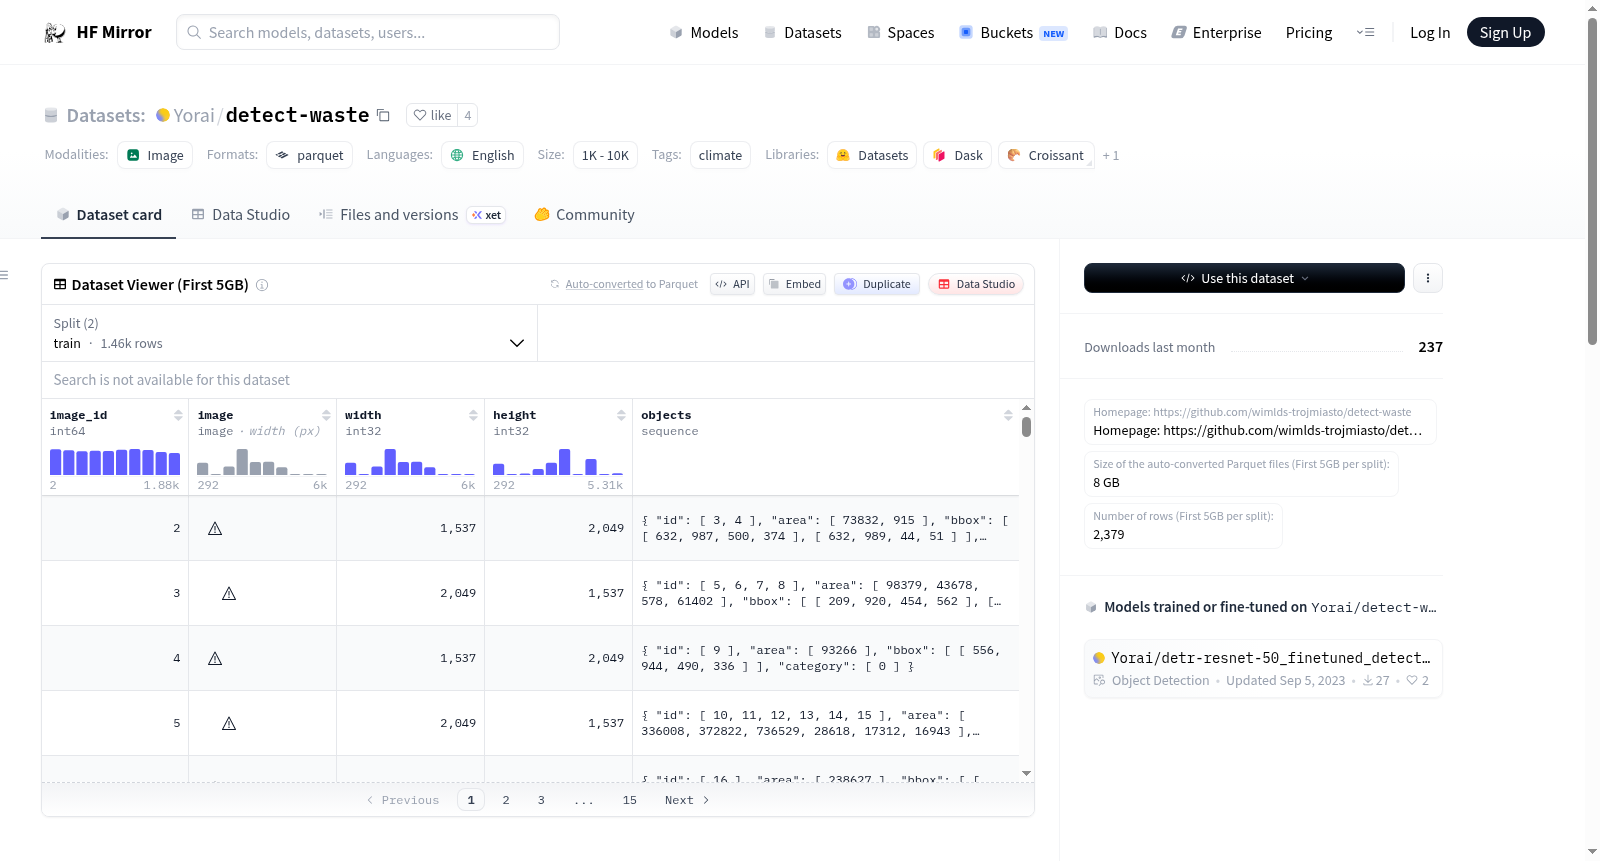The height and width of the screenshot is (861, 1600).
Task: Click the Dask library tag
Action: tap(958, 155)
